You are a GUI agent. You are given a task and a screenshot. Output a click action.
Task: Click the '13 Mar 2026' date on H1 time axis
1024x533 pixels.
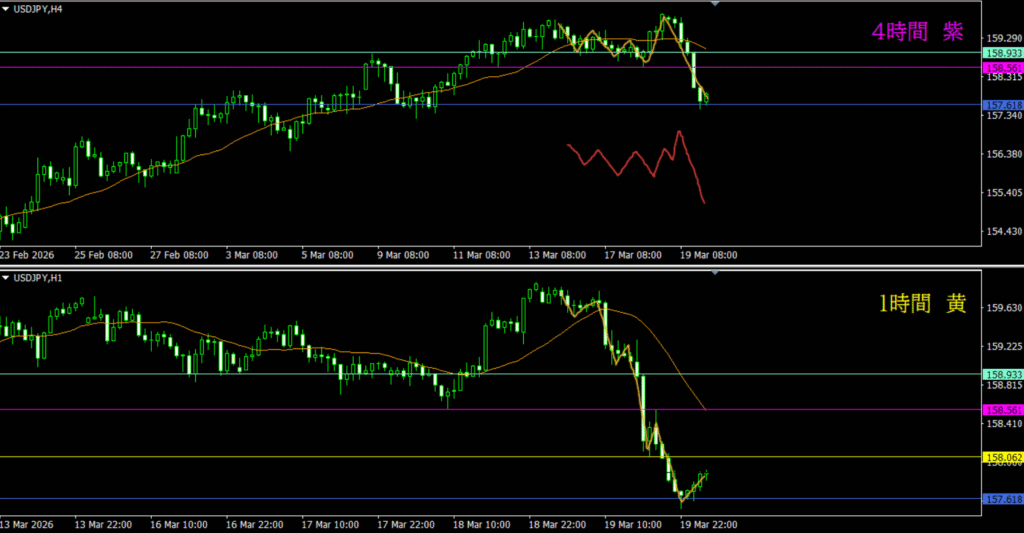point(28,524)
